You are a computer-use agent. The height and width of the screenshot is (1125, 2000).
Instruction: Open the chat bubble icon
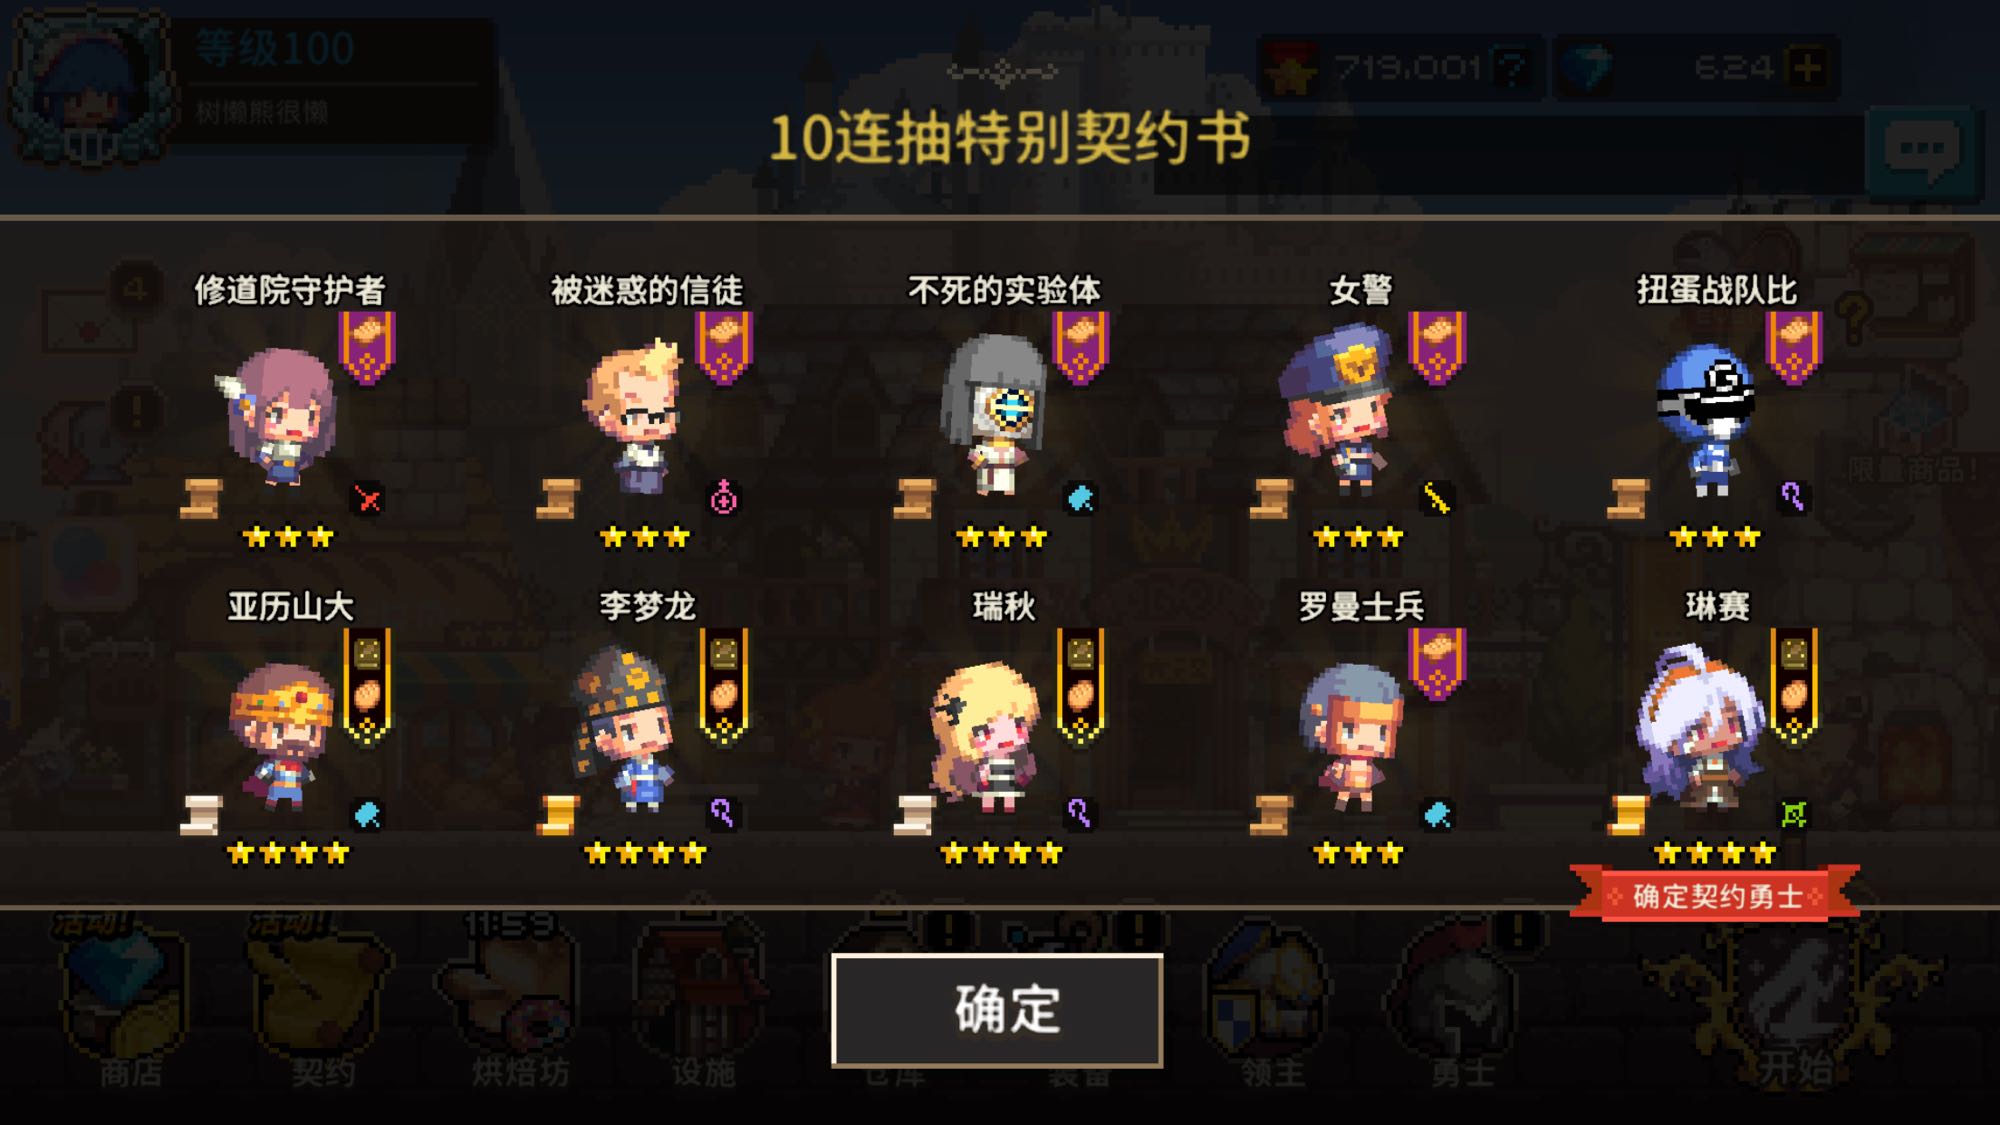pyautogui.click(x=1922, y=152)
